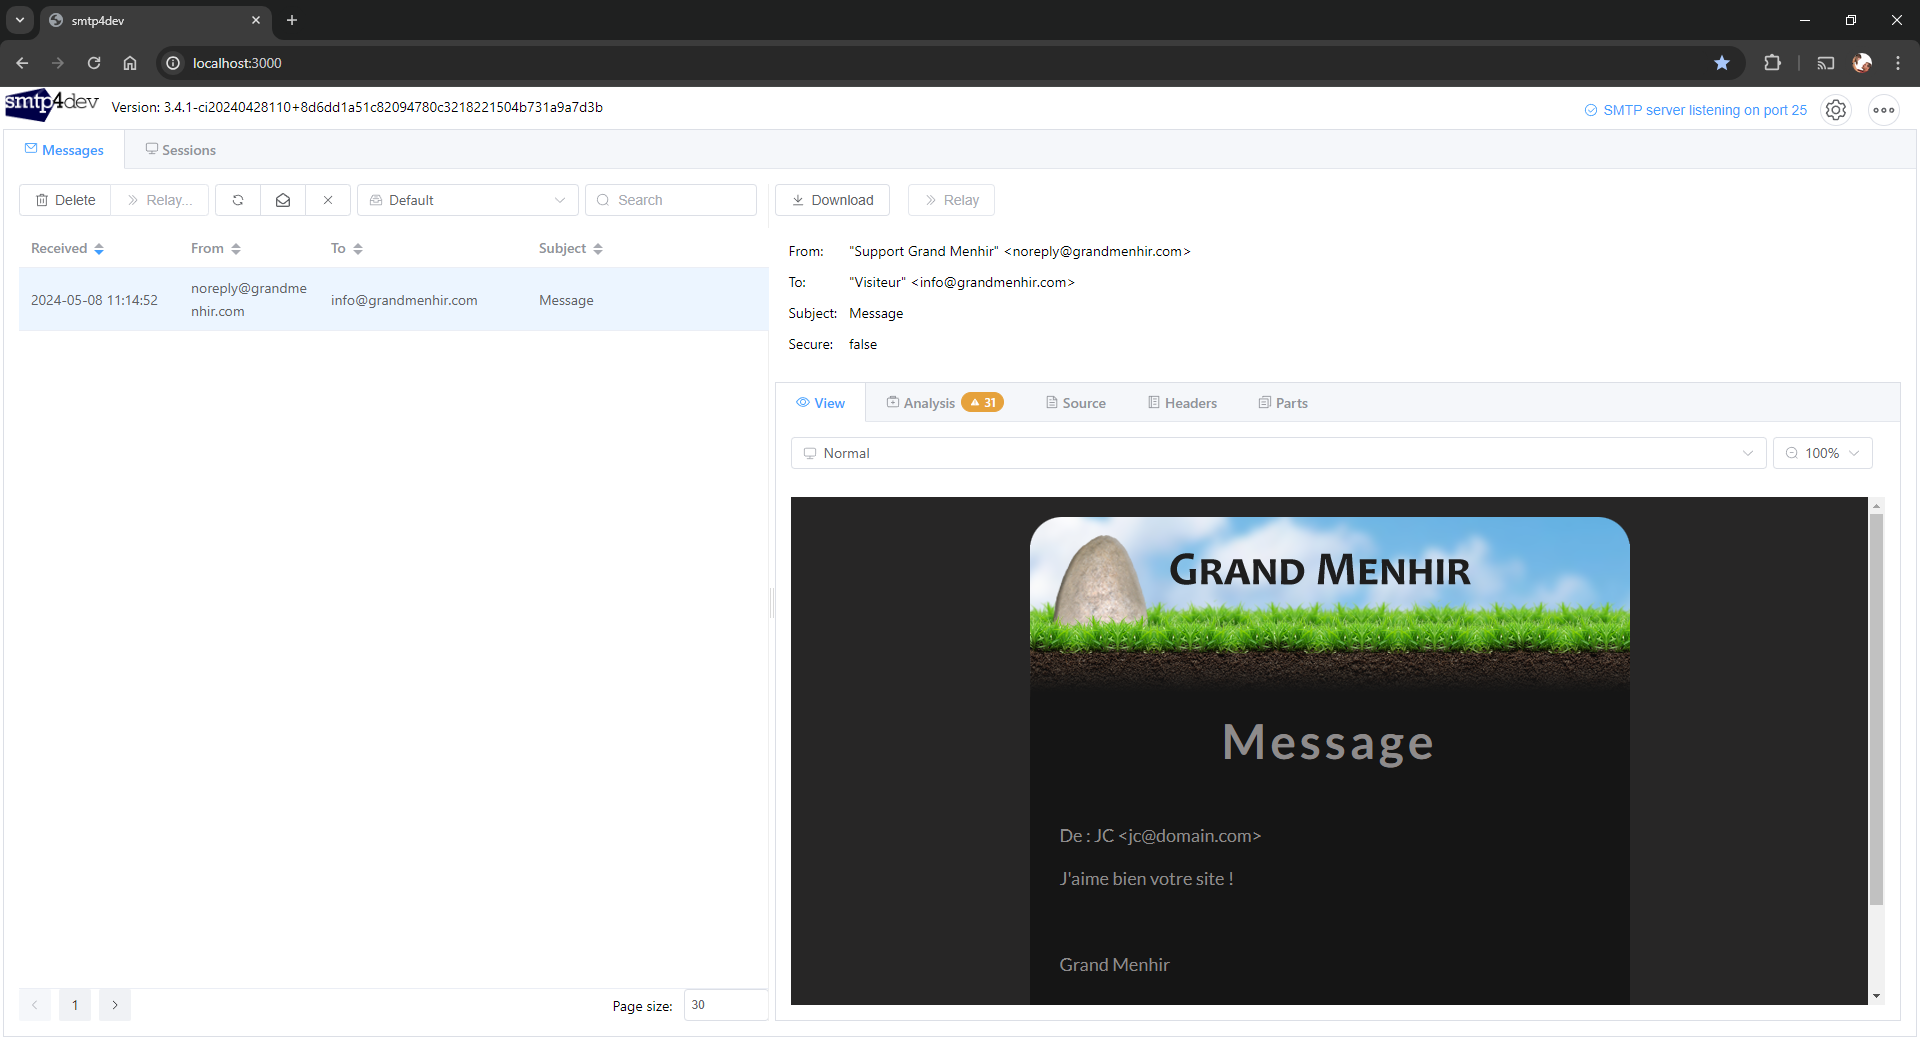Go to the next page arrow
The width and height of the screenshot is (1920, 1040).
coord(115,1005)
